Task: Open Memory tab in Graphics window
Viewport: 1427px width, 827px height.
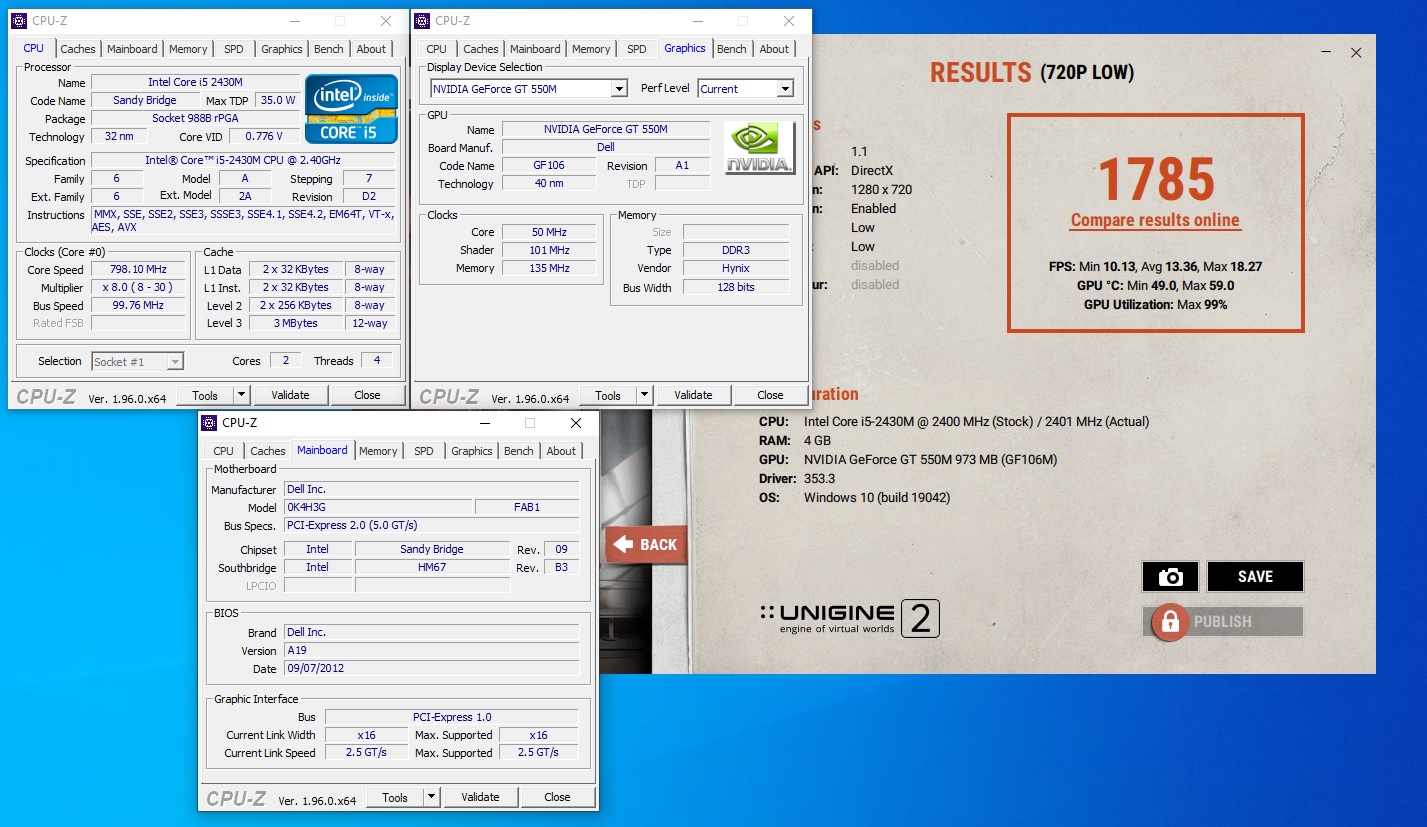Action: [x=591, y=49]
